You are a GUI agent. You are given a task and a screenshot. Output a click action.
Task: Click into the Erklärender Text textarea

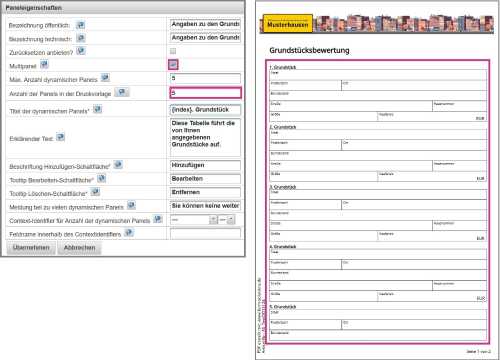pyautogui.click(x=205, y=137)
